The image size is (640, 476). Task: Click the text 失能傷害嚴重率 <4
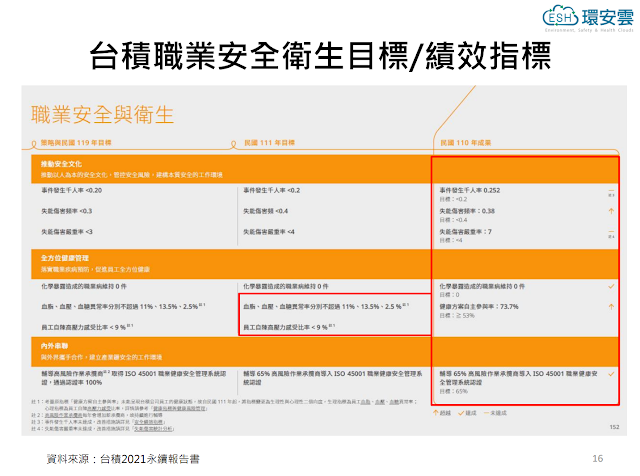[x=269, y=232]
